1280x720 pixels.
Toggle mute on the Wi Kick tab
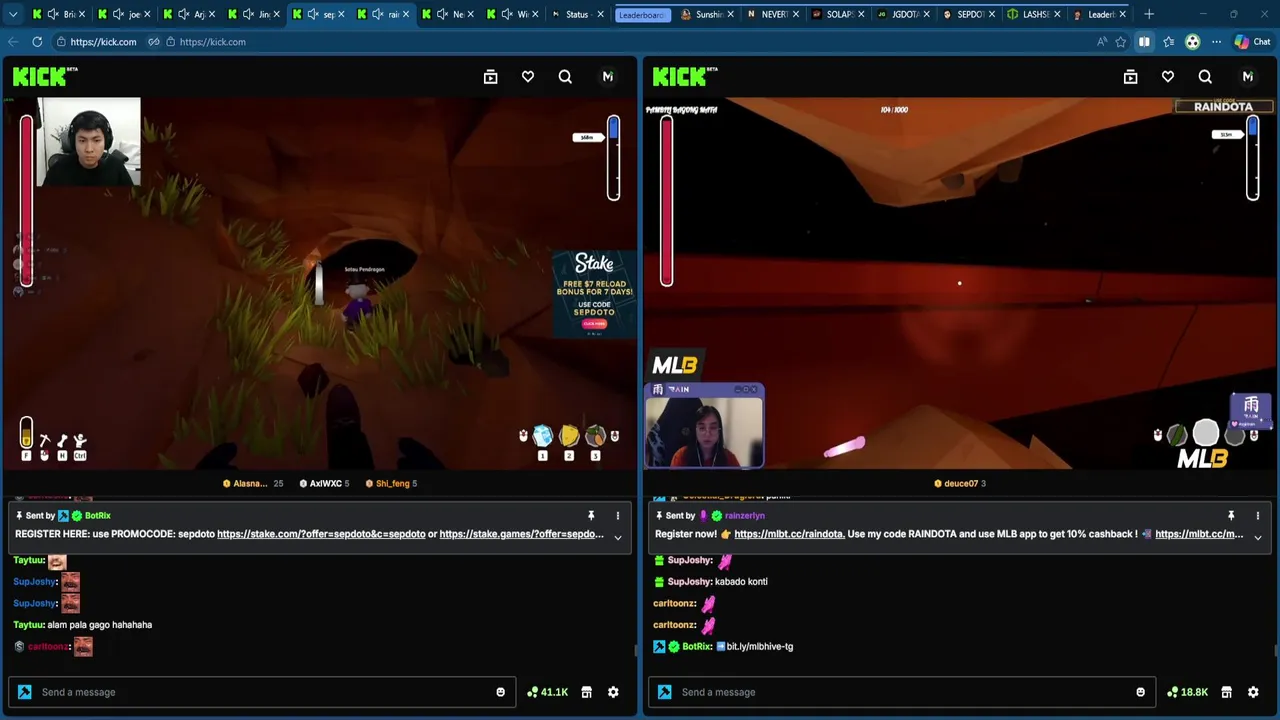508,14
